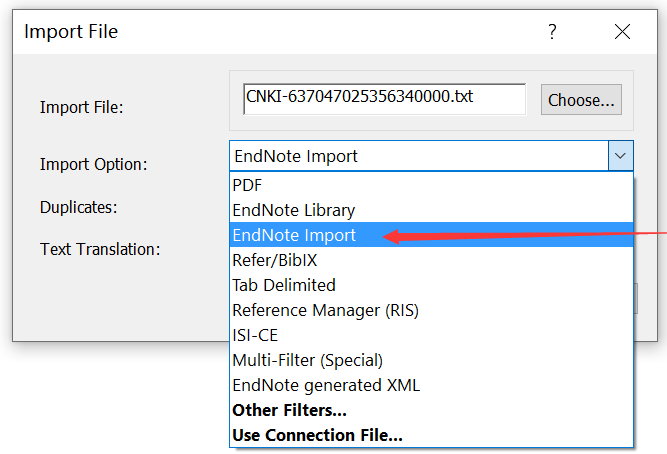667x454 pixels.
Task: Choose Multi-Filter (Special) option
Action: [x=307, y=360]
